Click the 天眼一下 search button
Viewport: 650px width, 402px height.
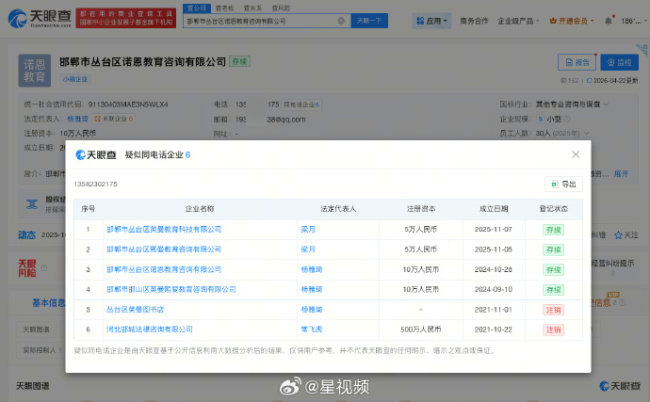click(x=369, y=21)
